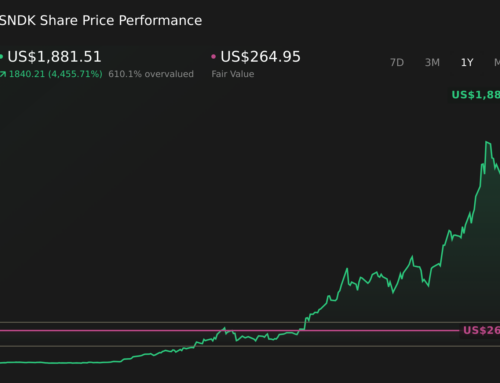Select the 7D time range
This screenshot has height=383, width=500.
pyautogui.click(x=397, y=62)
